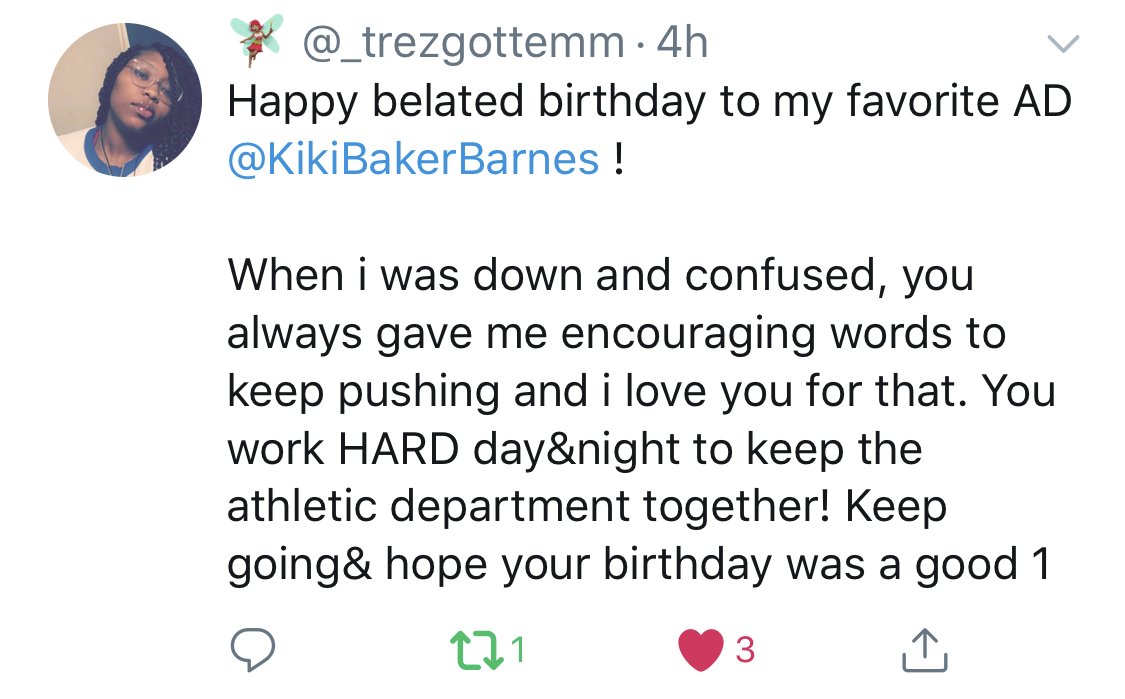Click the 'athletic department together!' text
The height and width of the screenshot is (699, 1125).
coord(529,506)
